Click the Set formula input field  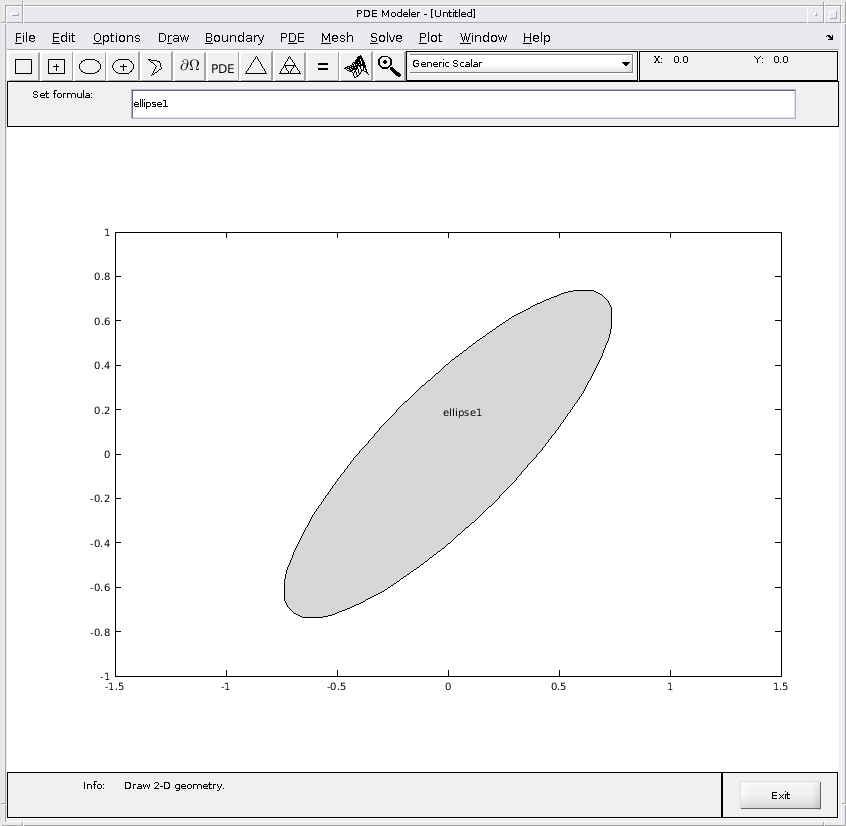coord(463,104)
